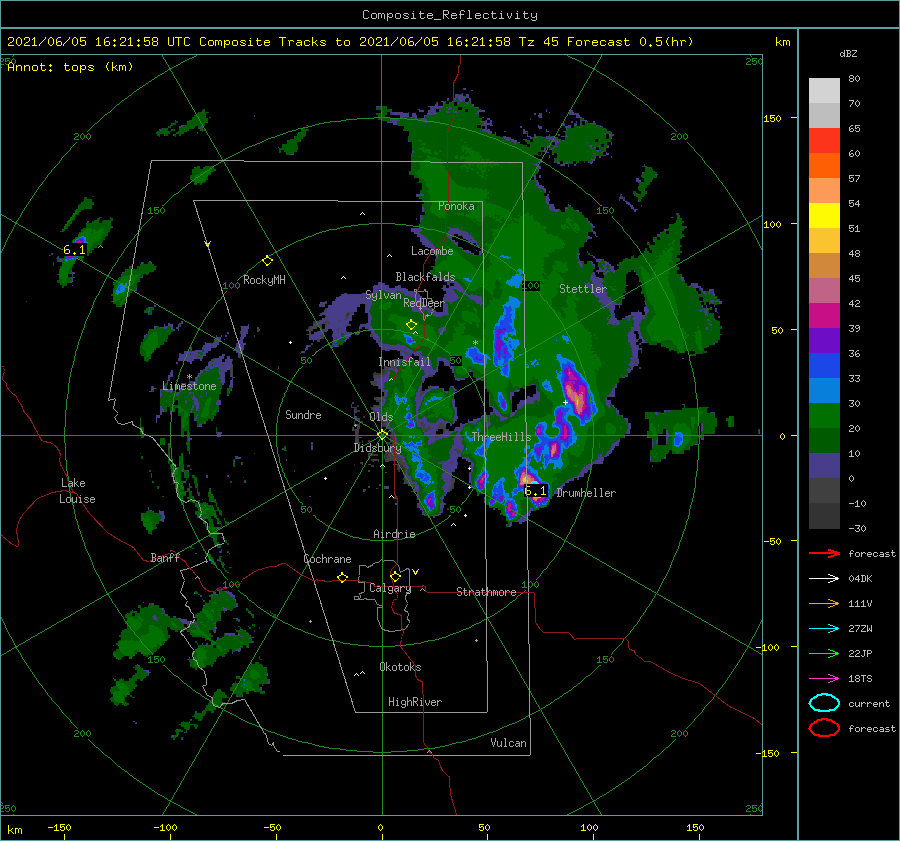Pick the red swatch between 65 and 60 dBZ

(x=824, y=141)
